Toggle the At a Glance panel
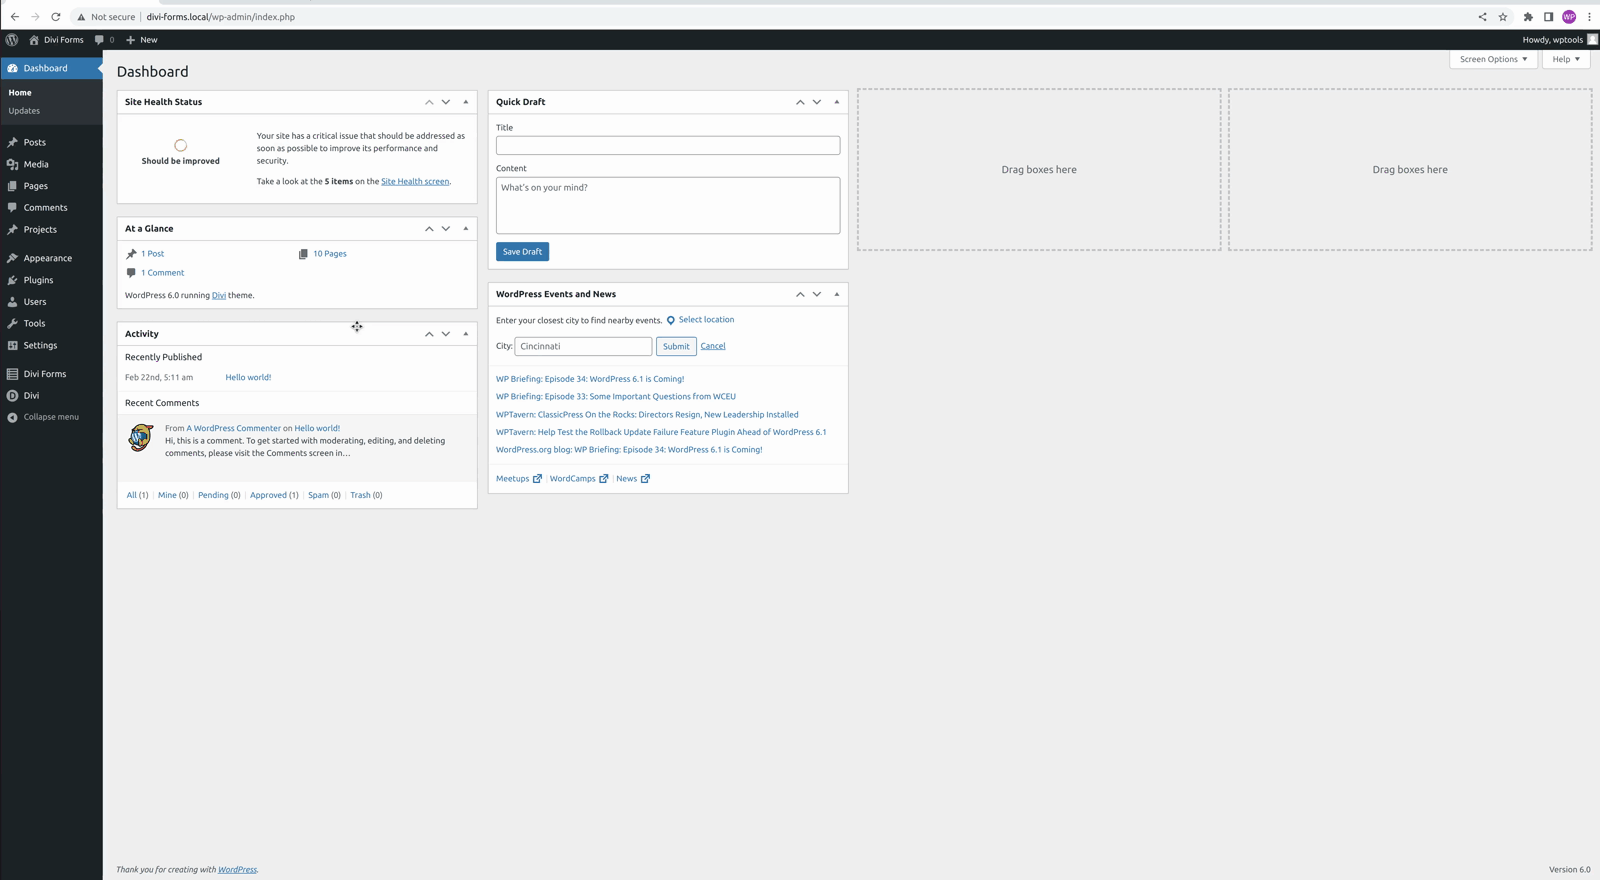Image resolution: width=1600 pixels, height=880 pixels. (x=465, y=229)
